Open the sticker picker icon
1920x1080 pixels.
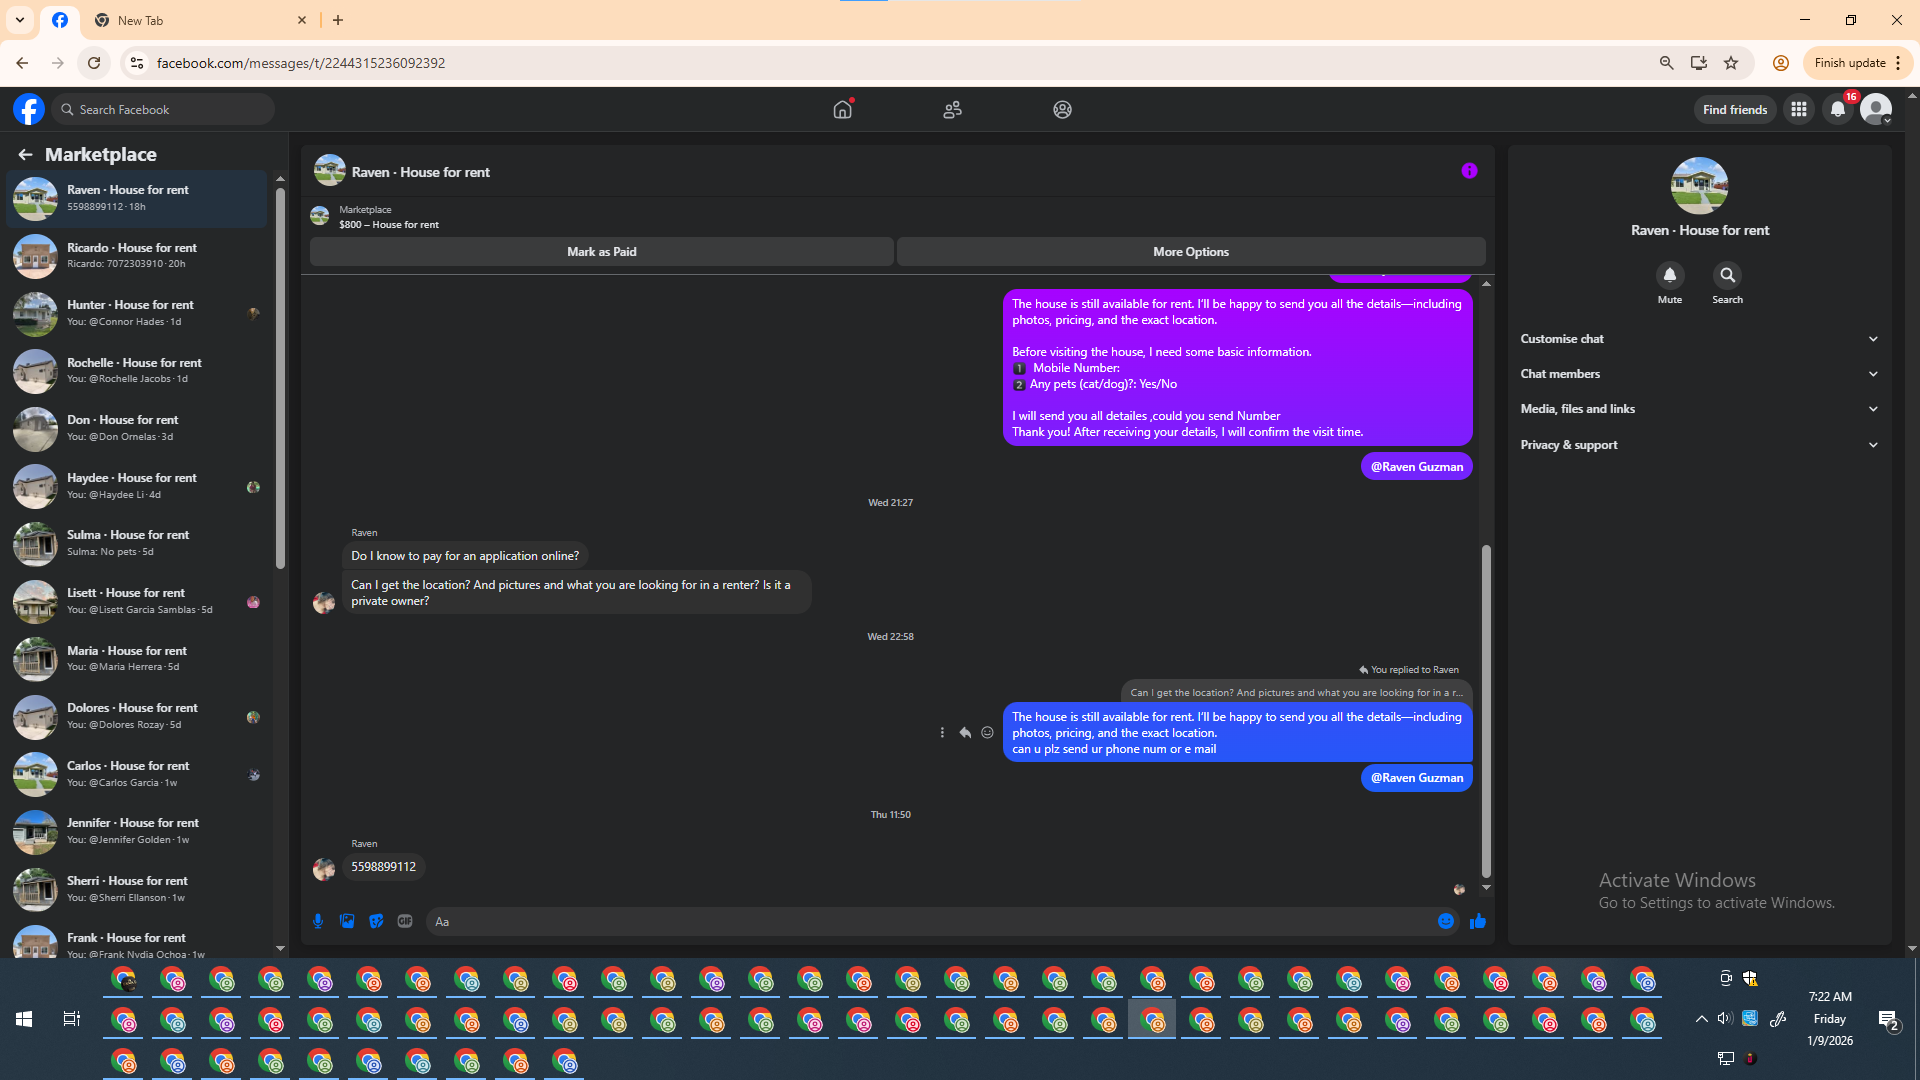click(376, 921)
